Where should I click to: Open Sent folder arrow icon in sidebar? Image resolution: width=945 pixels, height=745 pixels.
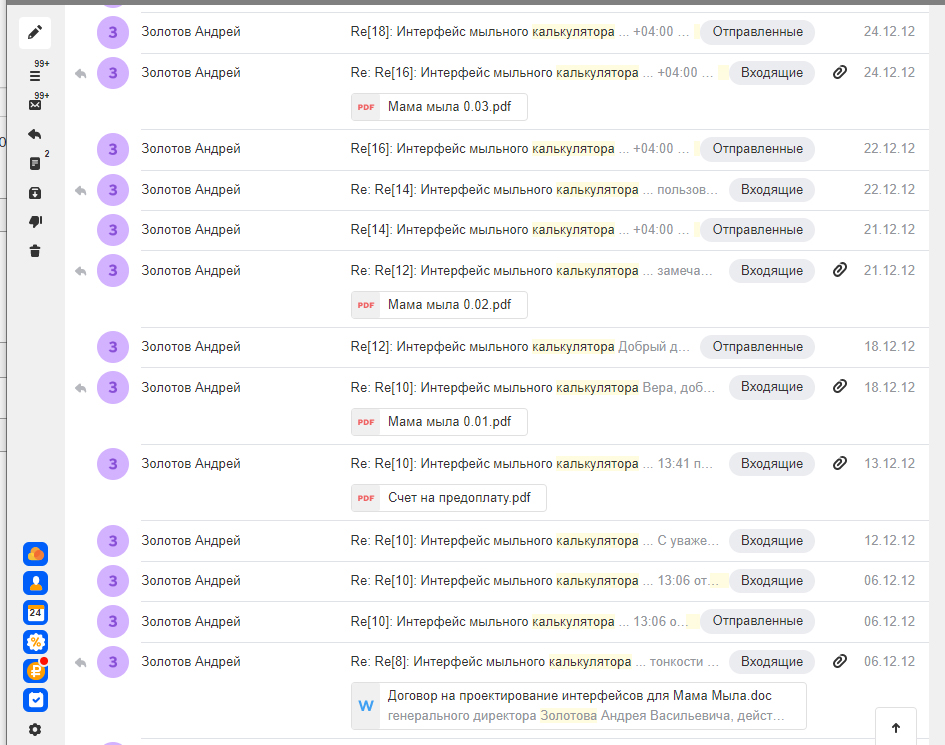coord(35,134)
